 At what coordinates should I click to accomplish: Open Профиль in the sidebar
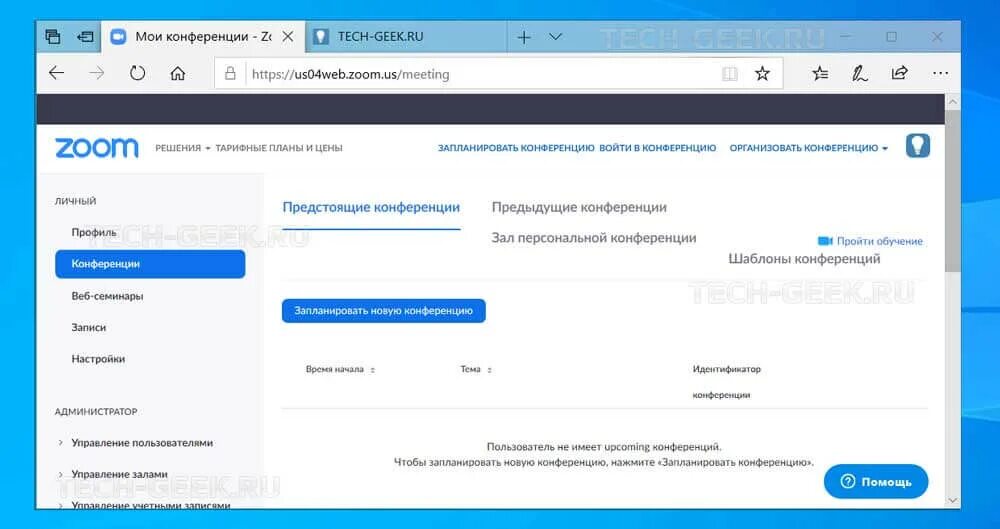94,232
